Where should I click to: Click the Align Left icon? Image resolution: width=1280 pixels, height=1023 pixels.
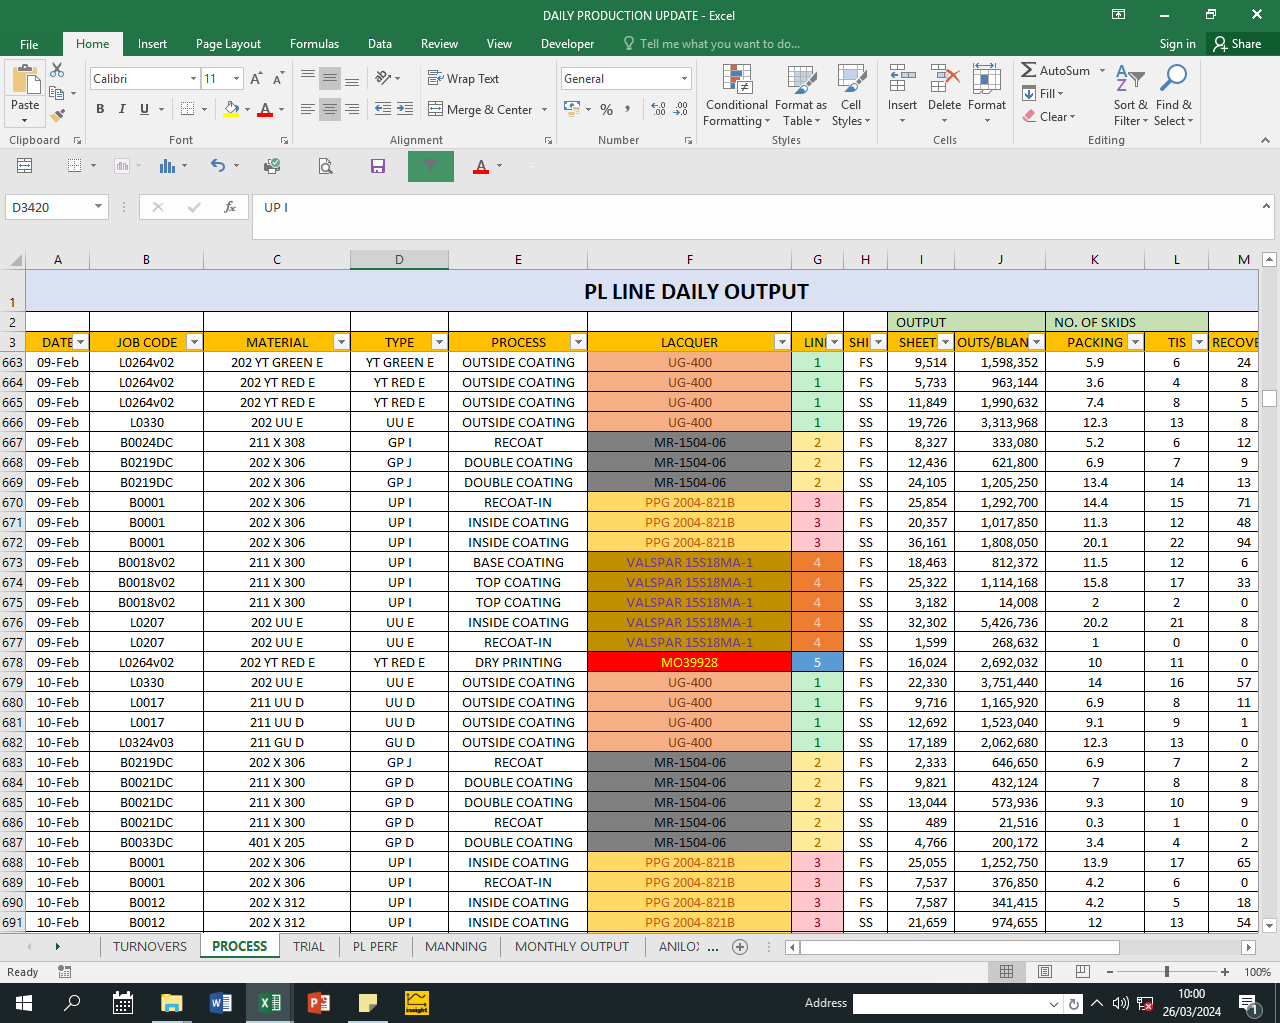[308, 109]
